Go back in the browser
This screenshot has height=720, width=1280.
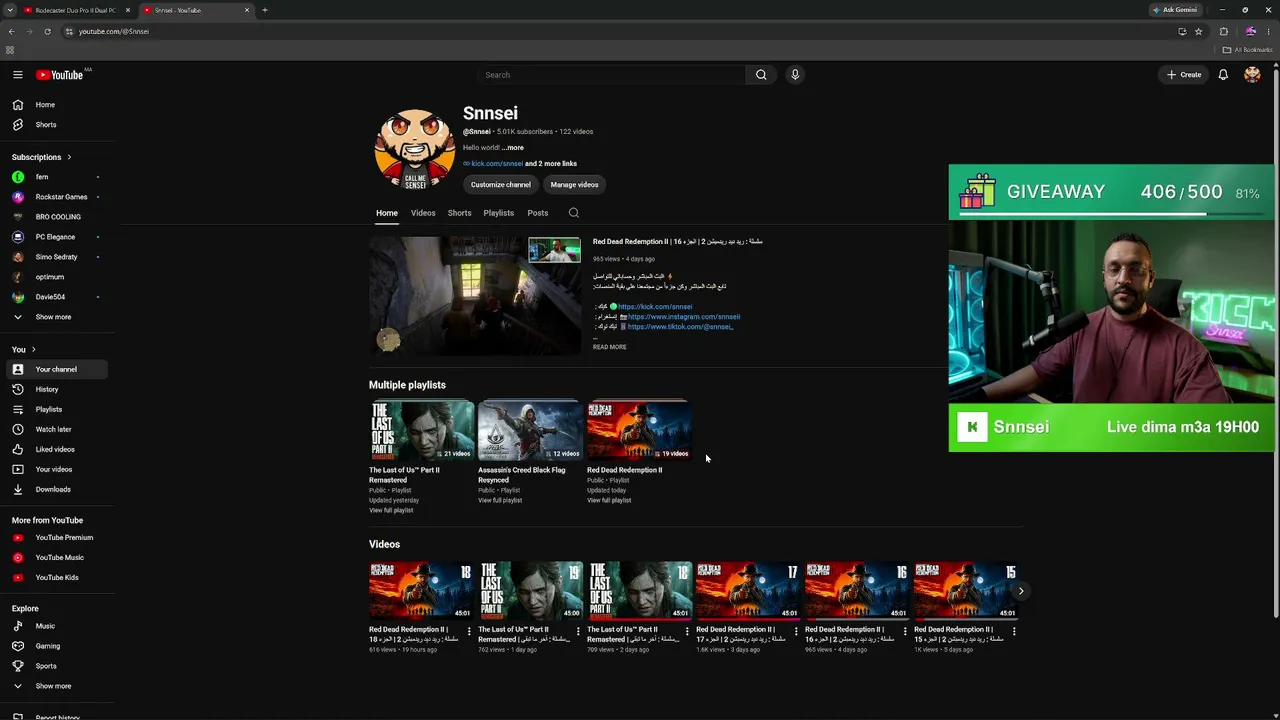pyautogui.click(x=11, y=31)
